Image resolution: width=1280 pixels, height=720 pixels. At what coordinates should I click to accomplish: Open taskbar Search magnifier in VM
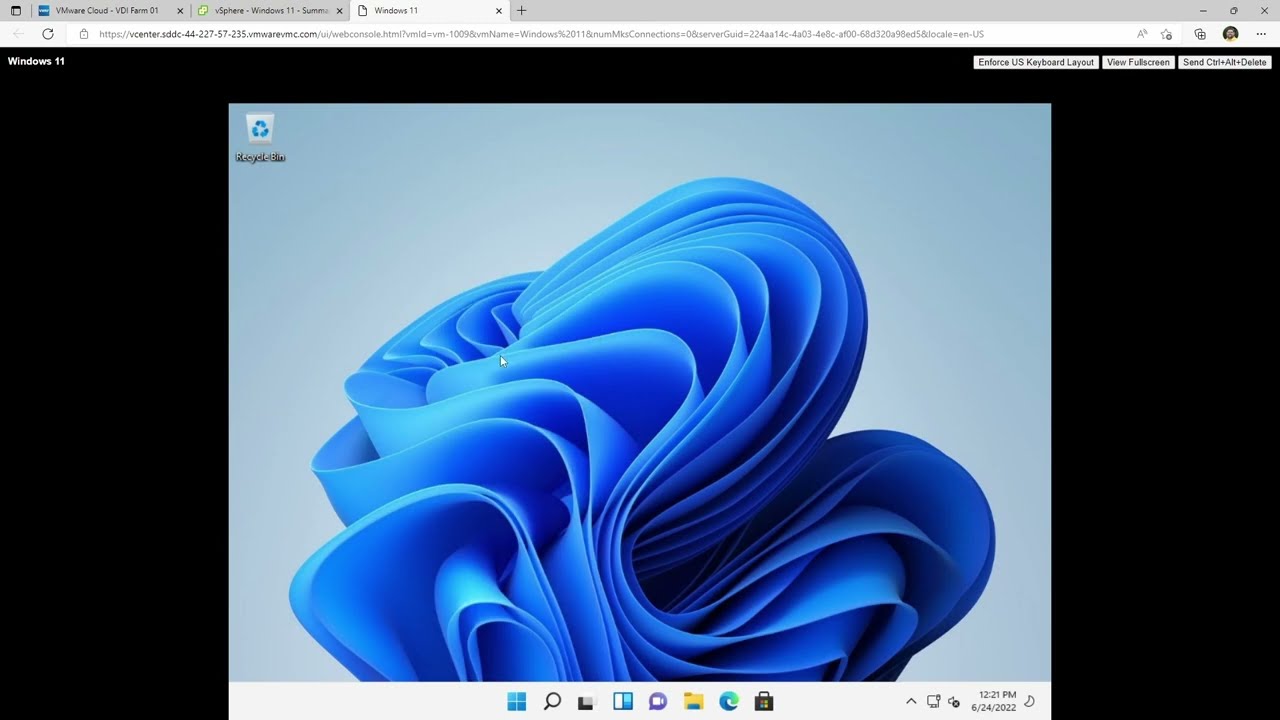click(552, 701)
